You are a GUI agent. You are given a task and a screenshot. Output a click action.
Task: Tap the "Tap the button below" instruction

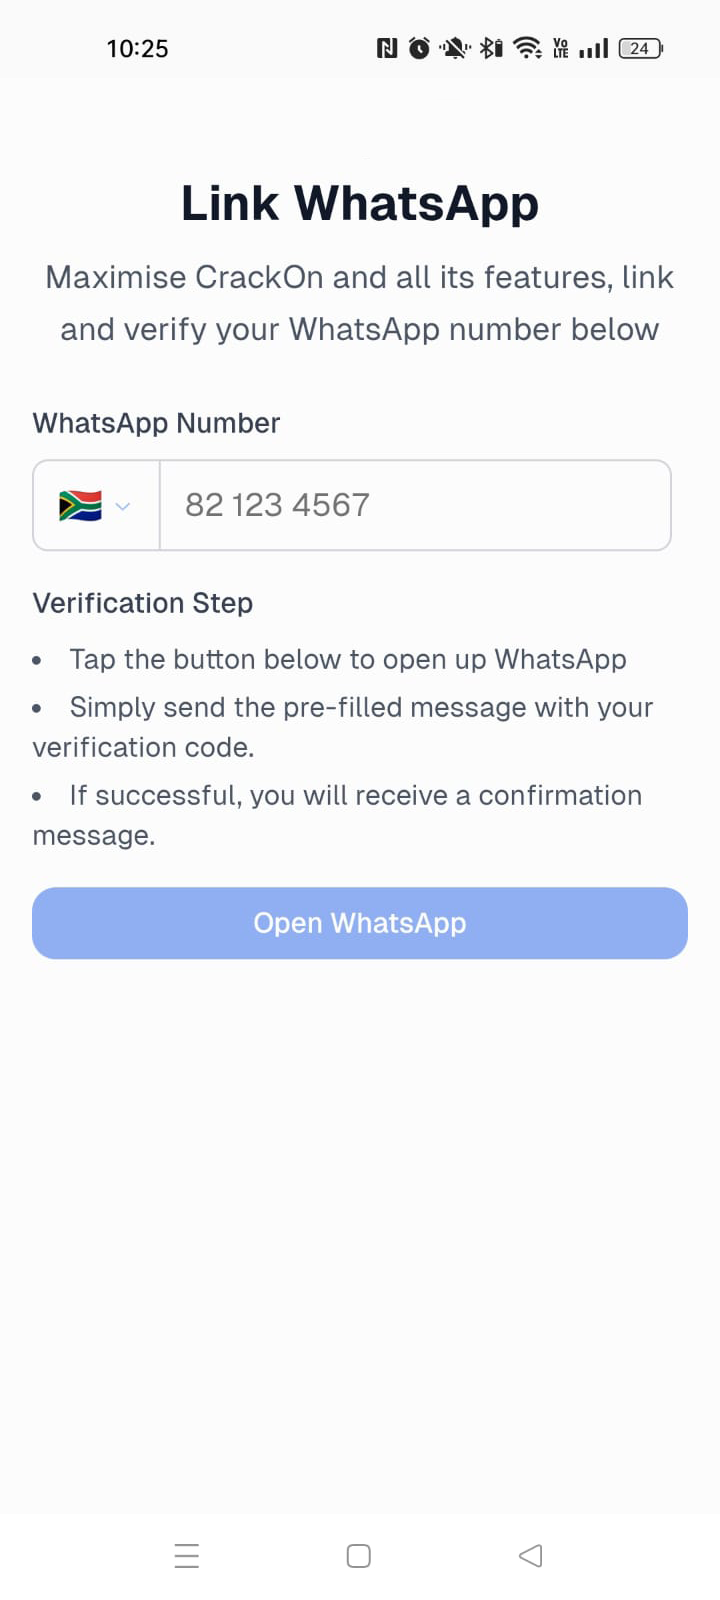[348, 660]
